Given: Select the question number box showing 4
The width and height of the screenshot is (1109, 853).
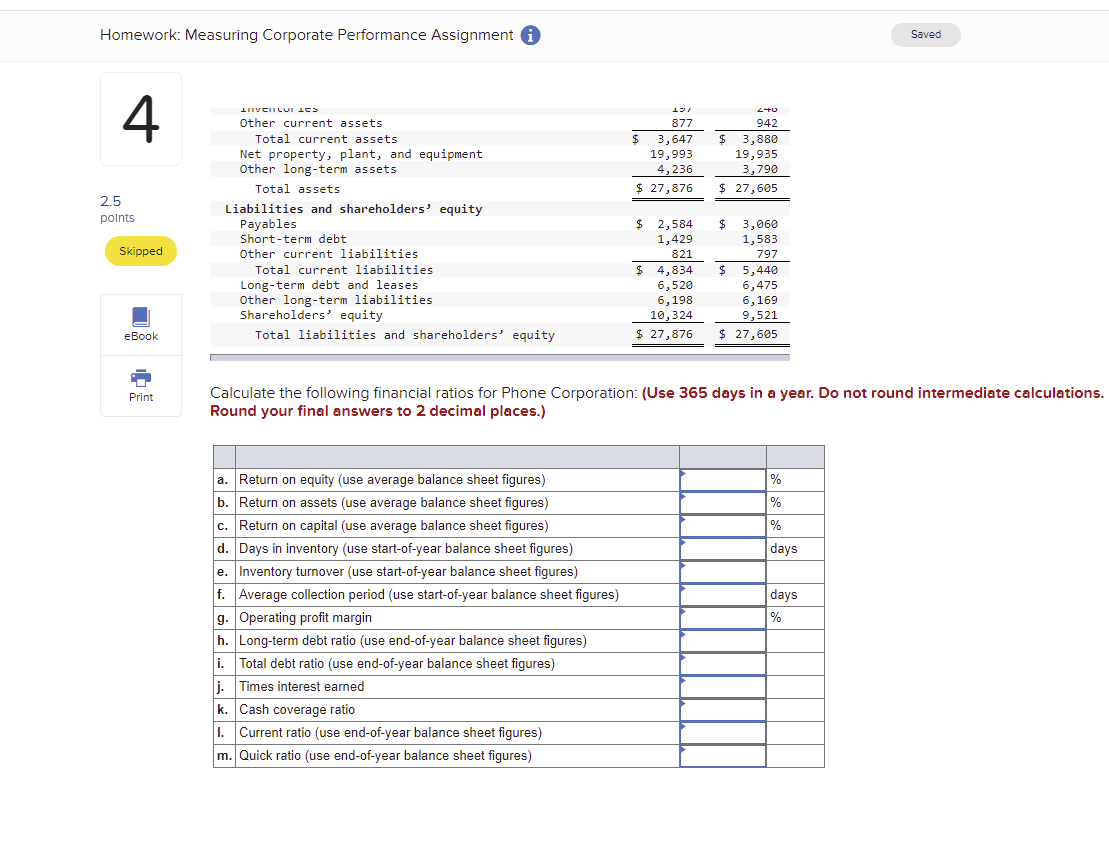Looking at the screenshot, I should pyautogui.click(x=140, y=118).
